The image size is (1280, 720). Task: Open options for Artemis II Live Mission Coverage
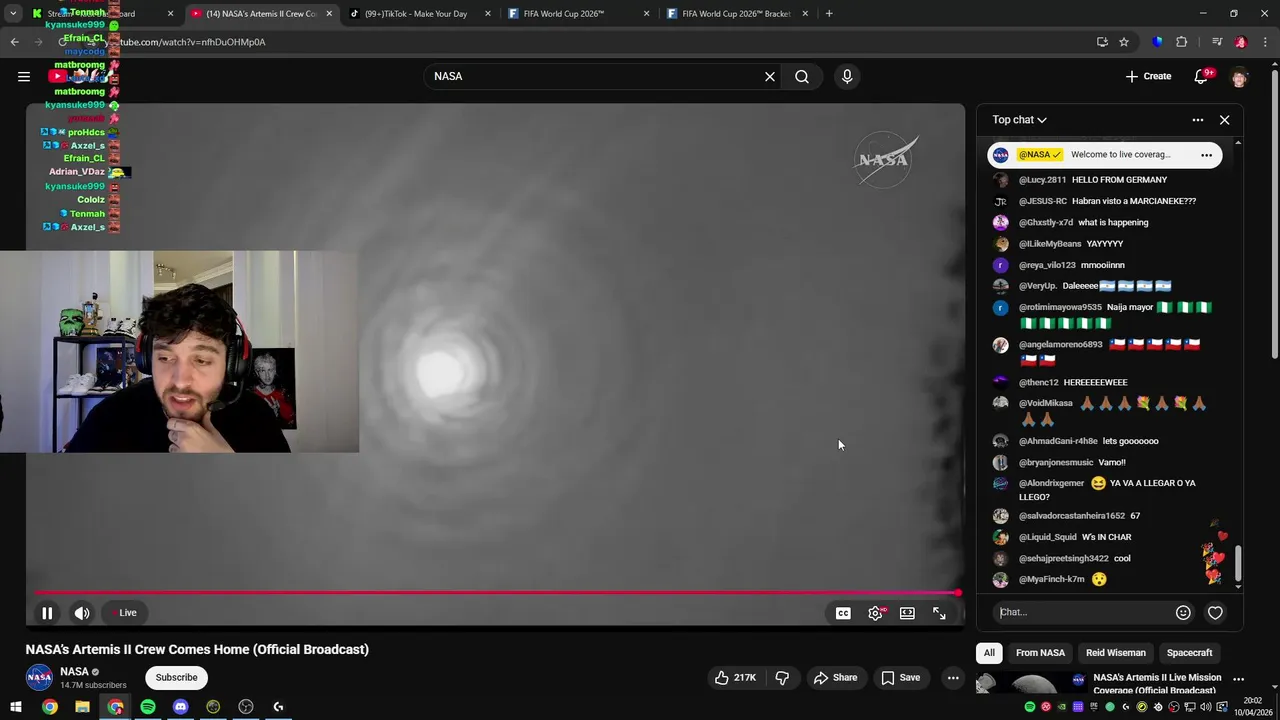click(x=1238, y=680)
